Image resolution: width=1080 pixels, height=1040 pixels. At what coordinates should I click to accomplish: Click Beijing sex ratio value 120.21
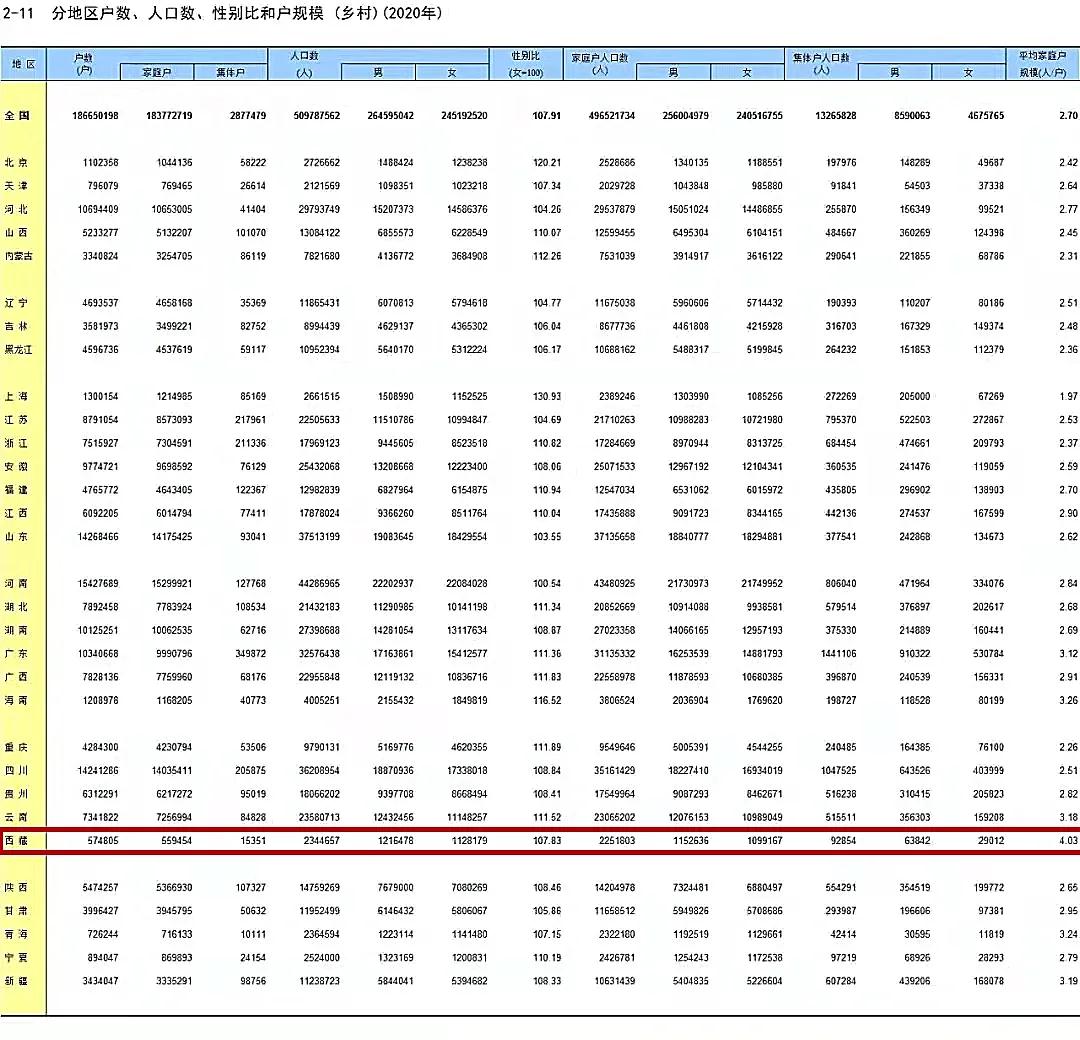coord(547,163)
